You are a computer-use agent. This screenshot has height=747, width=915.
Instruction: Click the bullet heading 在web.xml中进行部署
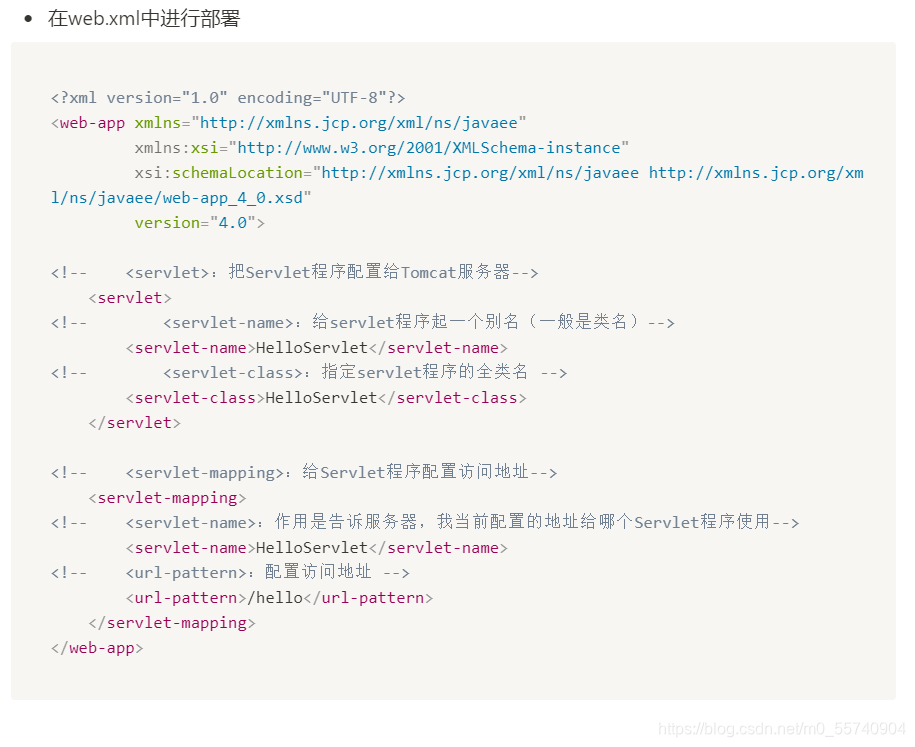tap(144, 19)
